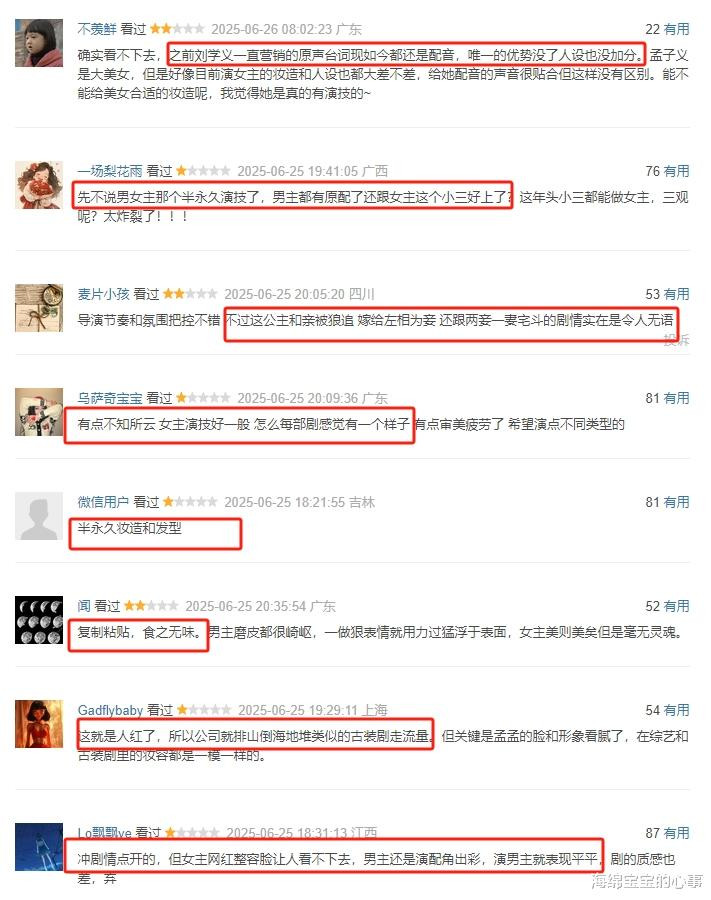Viewport: 711px width, 900px height.
Task: Vote 有用 on 闻's review with 52 votes
Action: point(677,606)
